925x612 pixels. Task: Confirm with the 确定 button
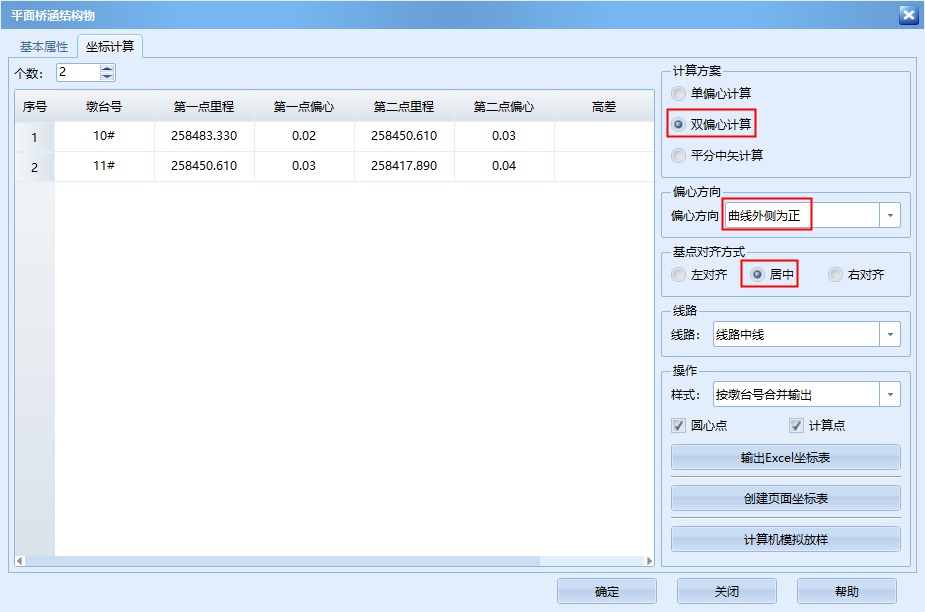[x=606, y=591]
